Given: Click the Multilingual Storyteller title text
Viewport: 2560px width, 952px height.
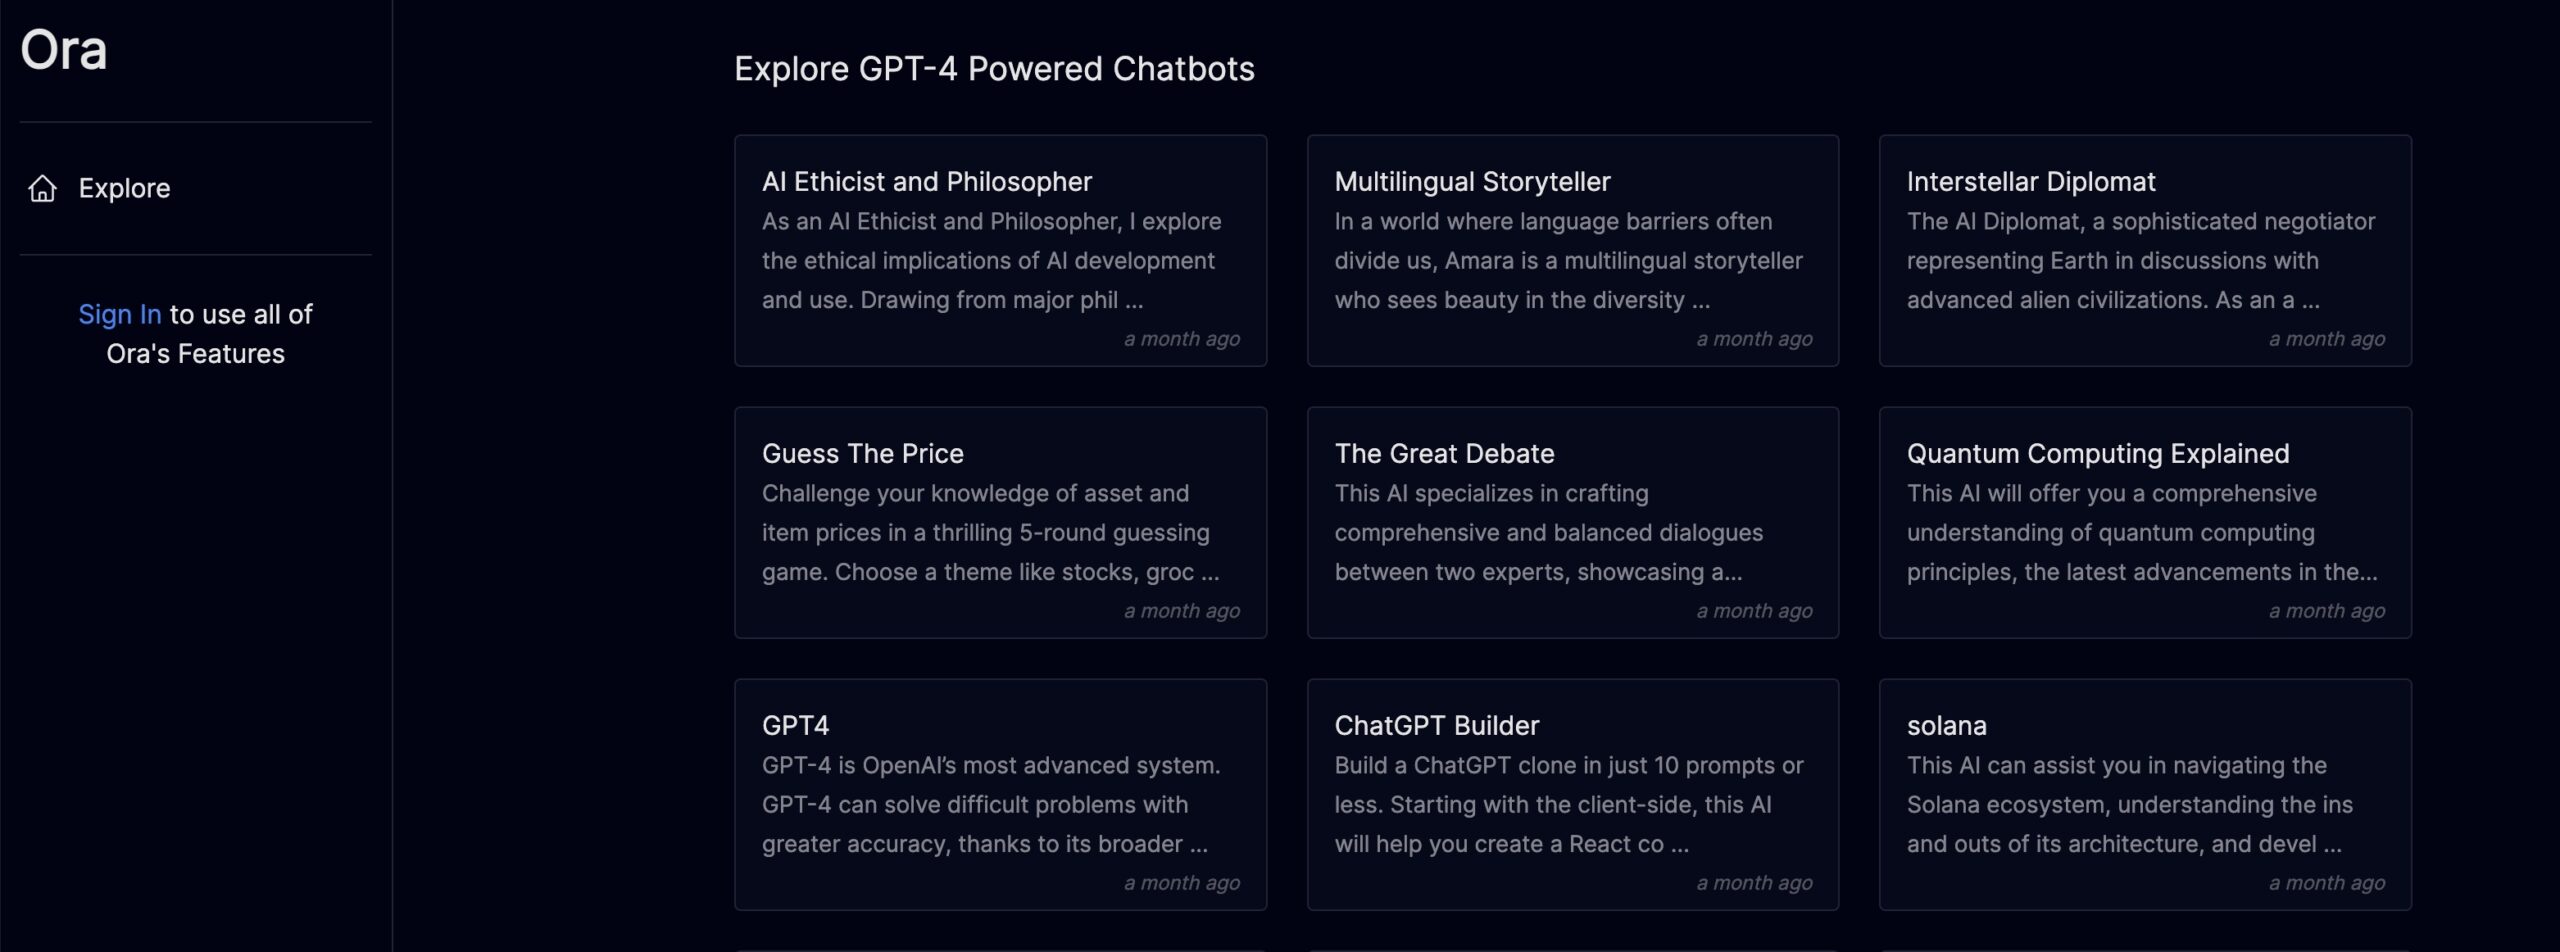Looking at the screenshot, I should coord(1472,181).
